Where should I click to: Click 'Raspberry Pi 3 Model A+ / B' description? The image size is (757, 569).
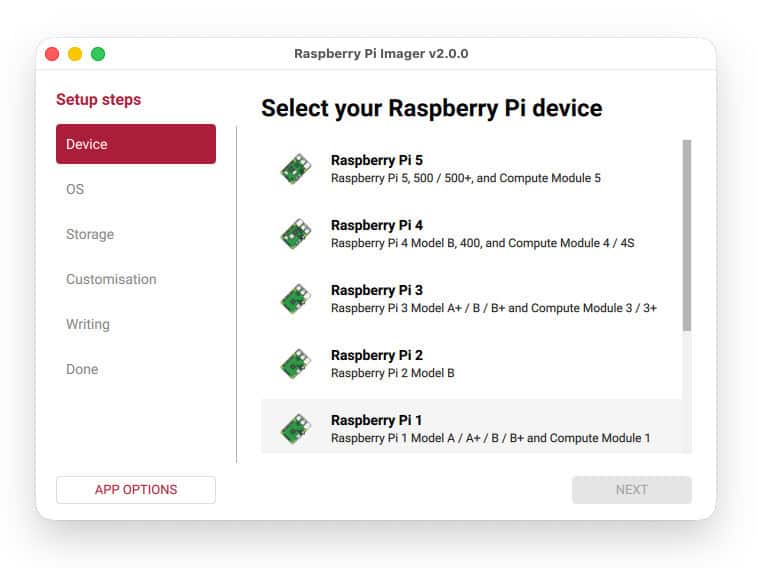pyautogui.click(x=493, y=308)
